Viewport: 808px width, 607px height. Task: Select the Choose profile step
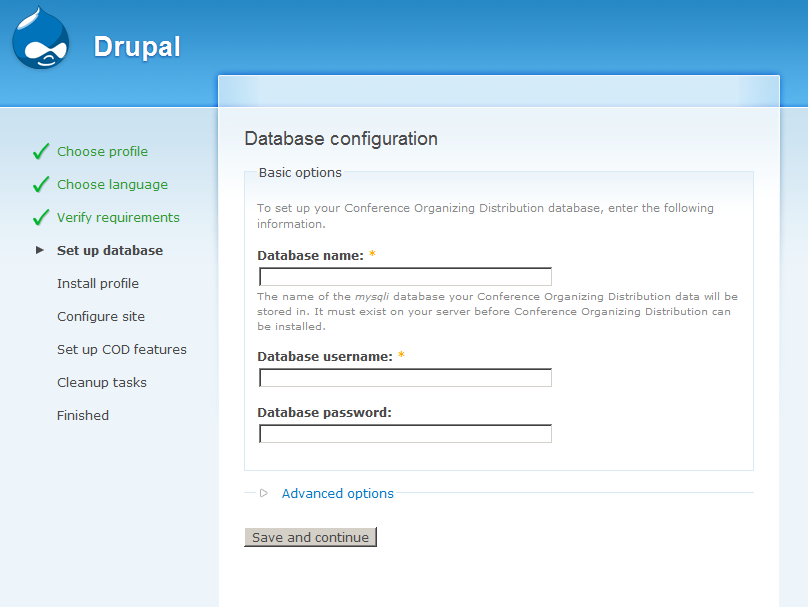click(x=103, y=151)
